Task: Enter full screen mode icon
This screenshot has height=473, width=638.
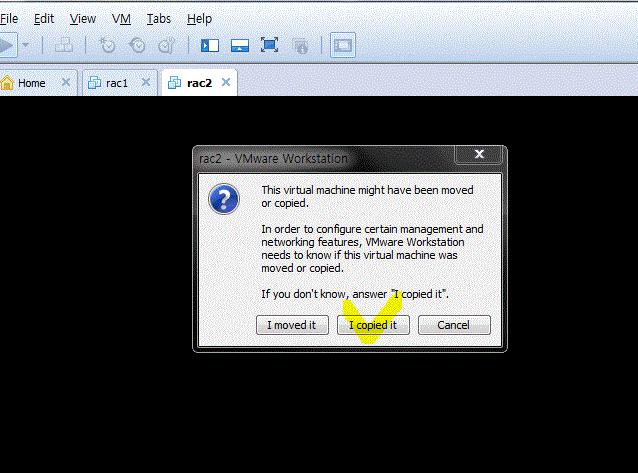Action: [269, 45]
